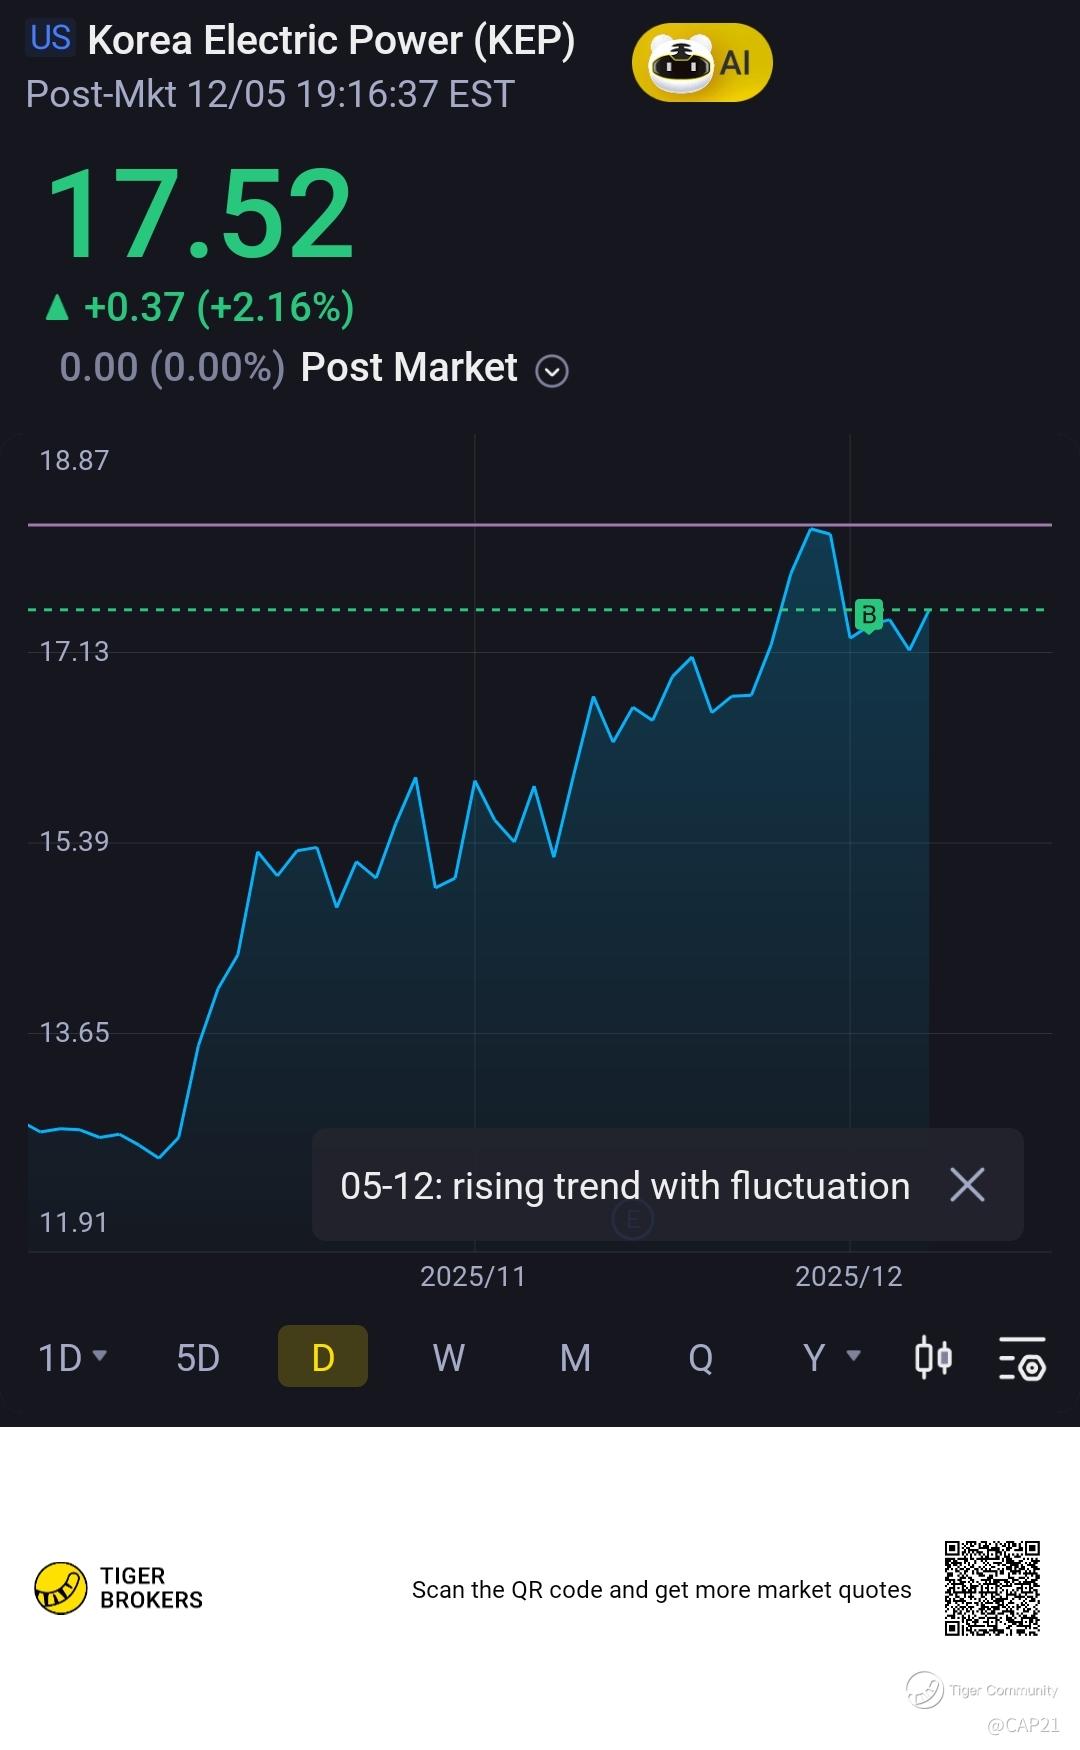Switch to the M monthly chart
This screenshot has width=1080, height=1750.
click(575, 1357)
